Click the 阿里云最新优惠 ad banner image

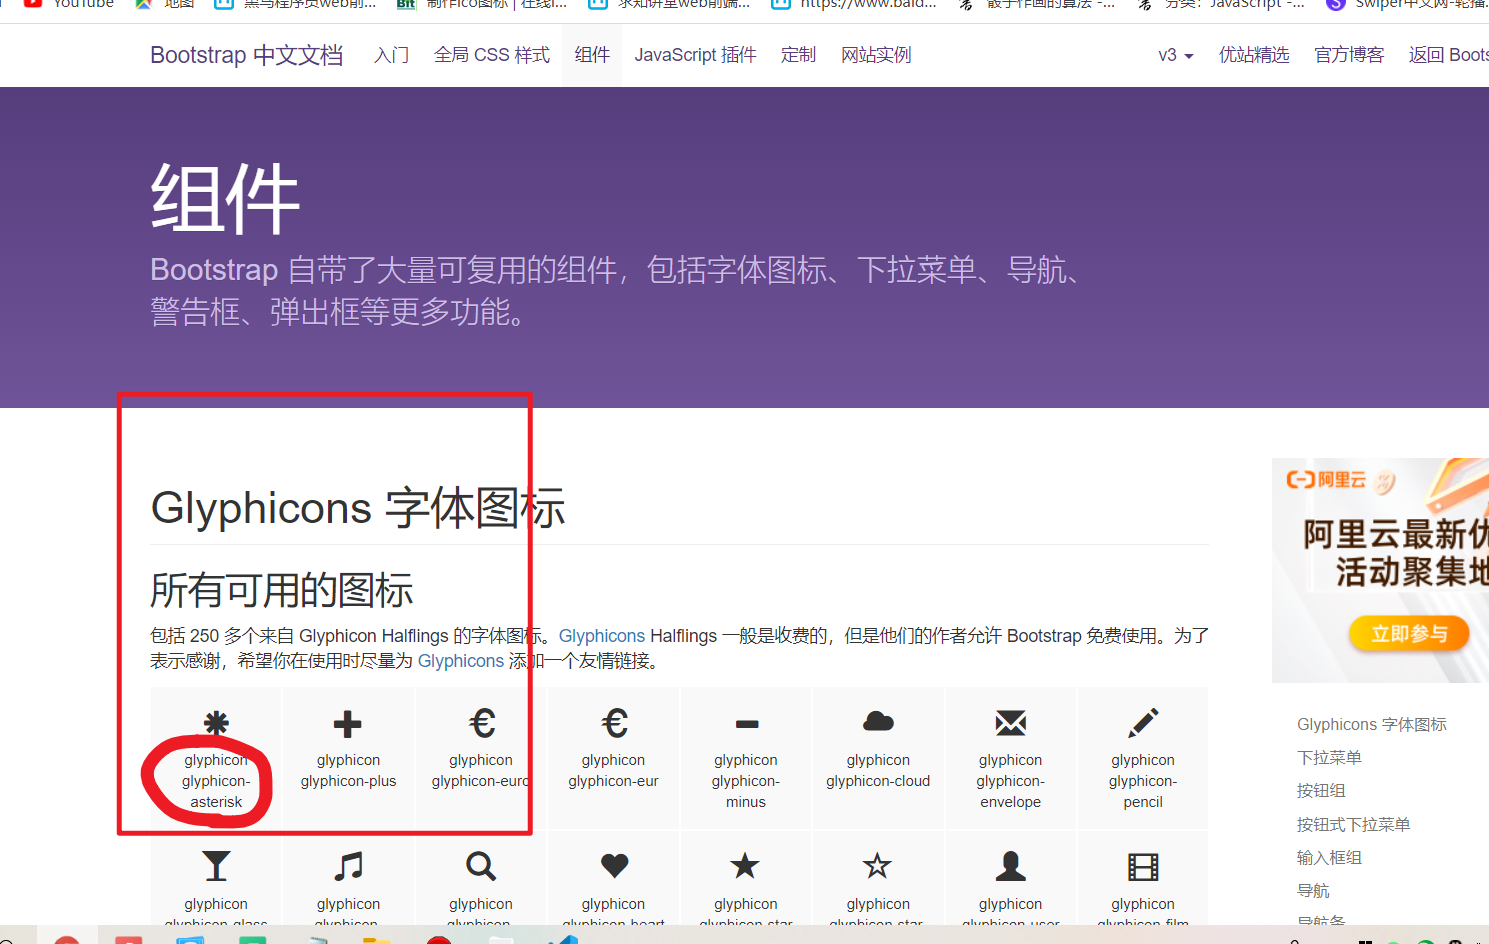1380,570
